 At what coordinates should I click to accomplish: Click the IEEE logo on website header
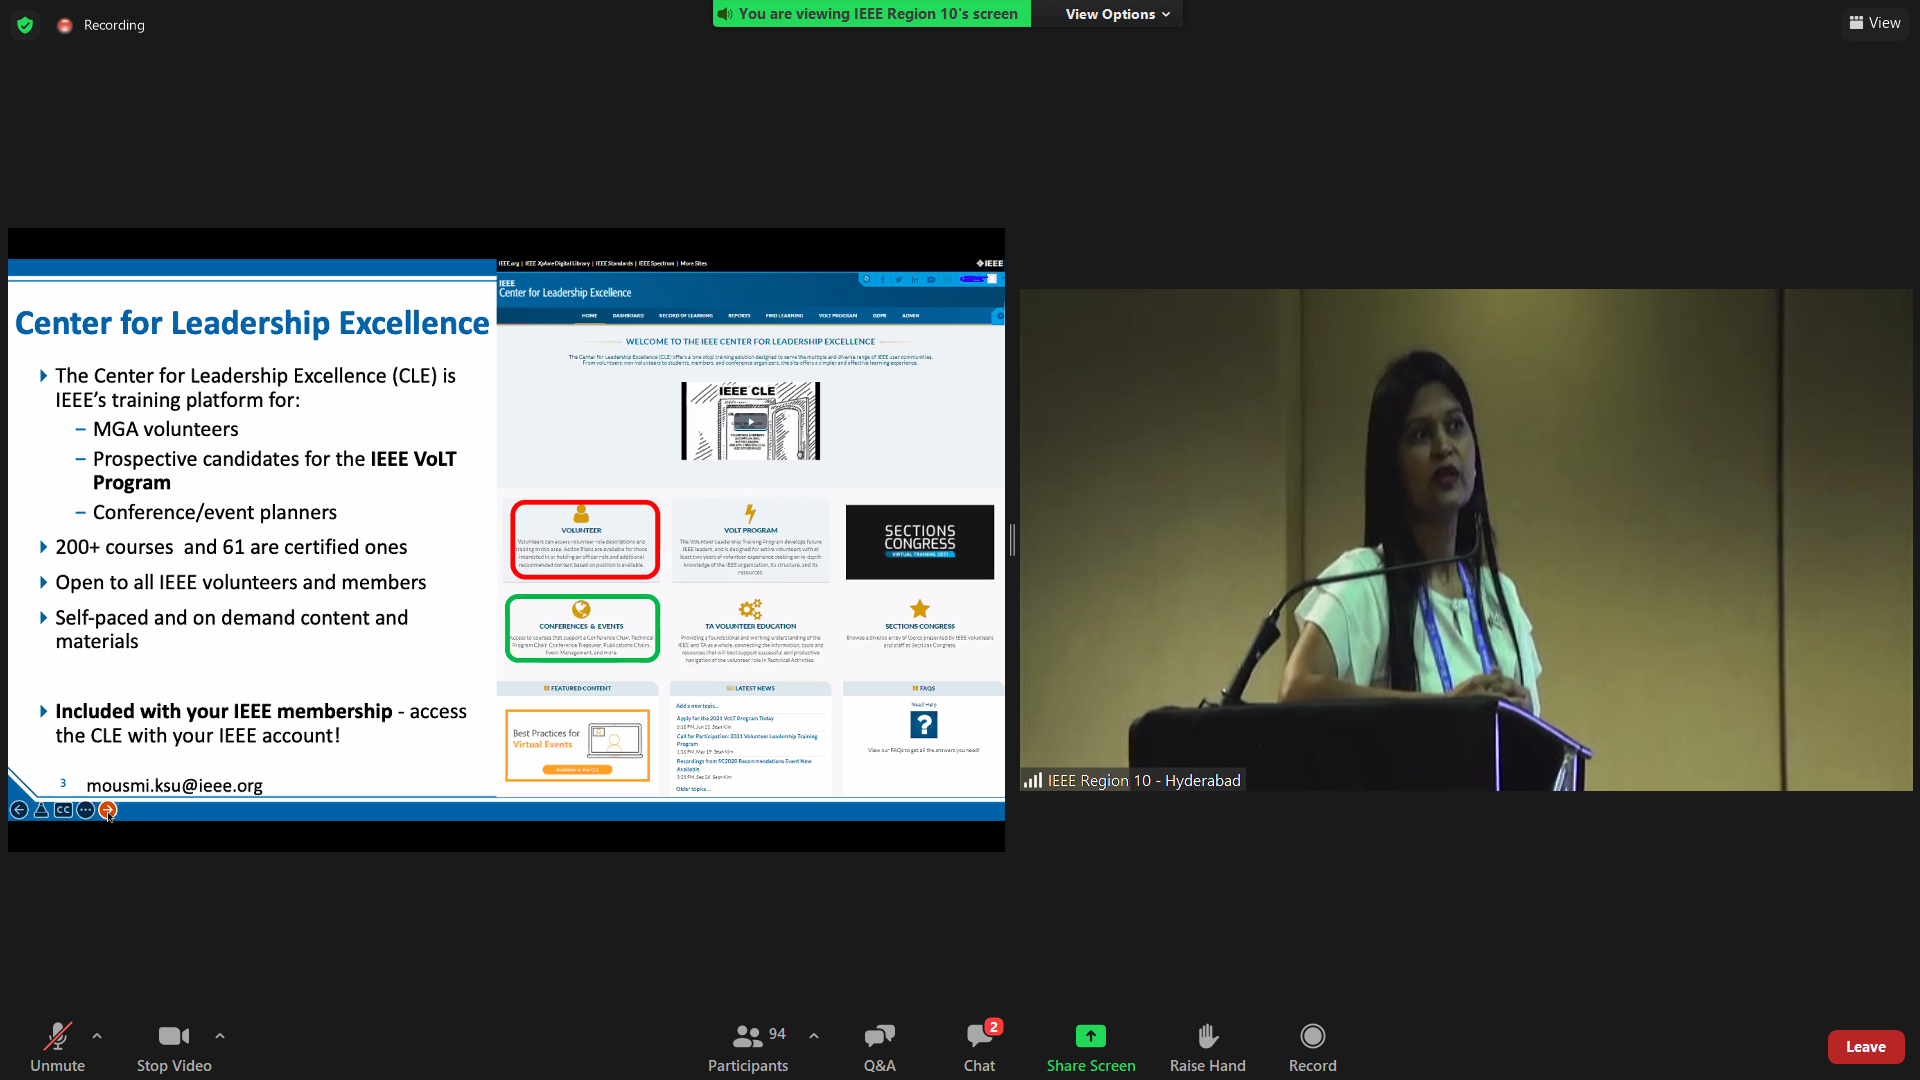990,264
